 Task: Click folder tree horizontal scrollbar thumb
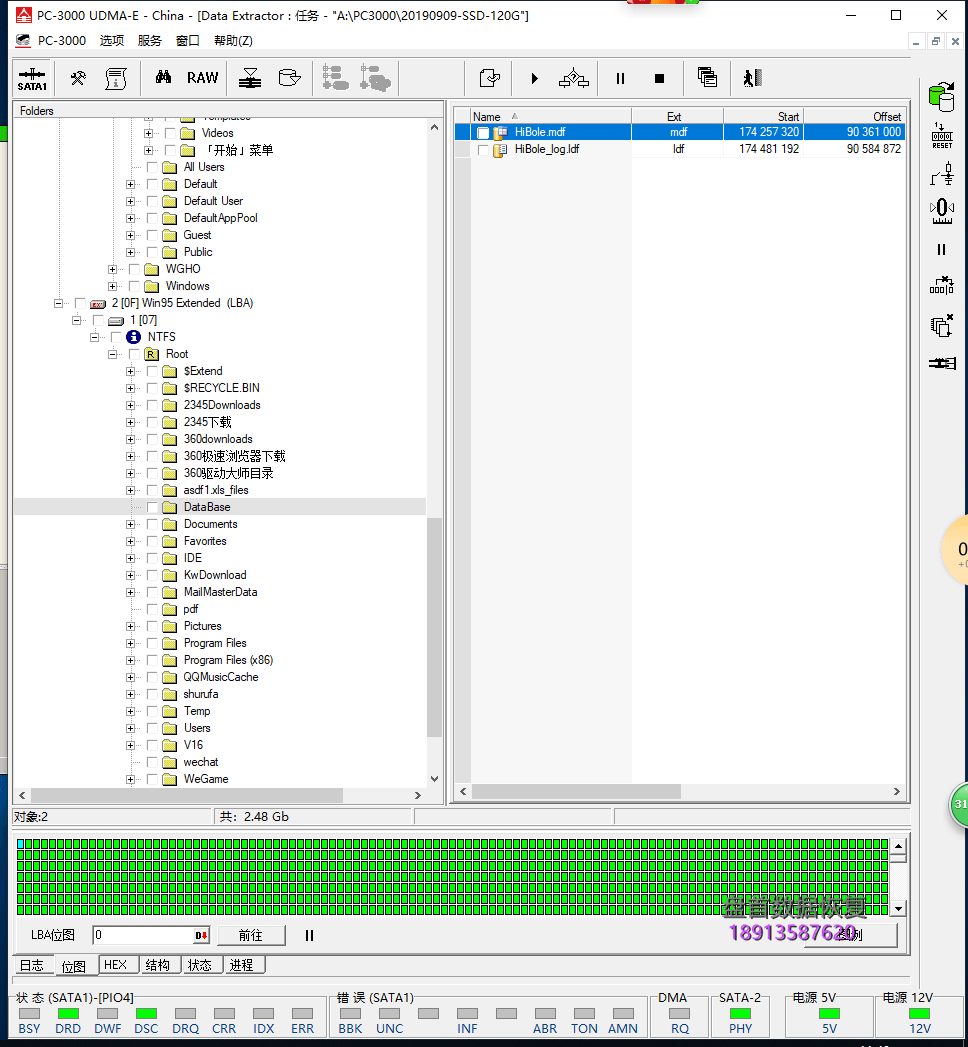click(187, 795)
